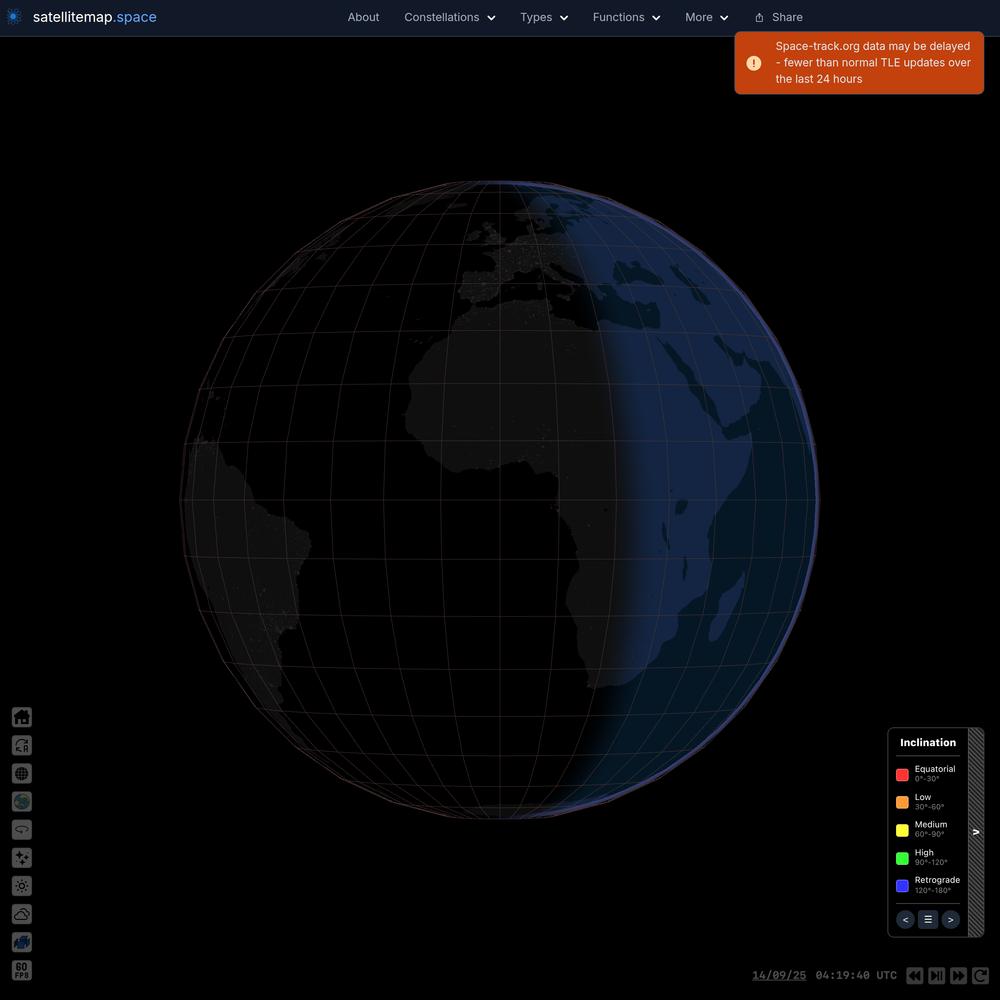Reset time with the refresh icon
Viewport: 1000px width, 1000px height.
[980, 975]
